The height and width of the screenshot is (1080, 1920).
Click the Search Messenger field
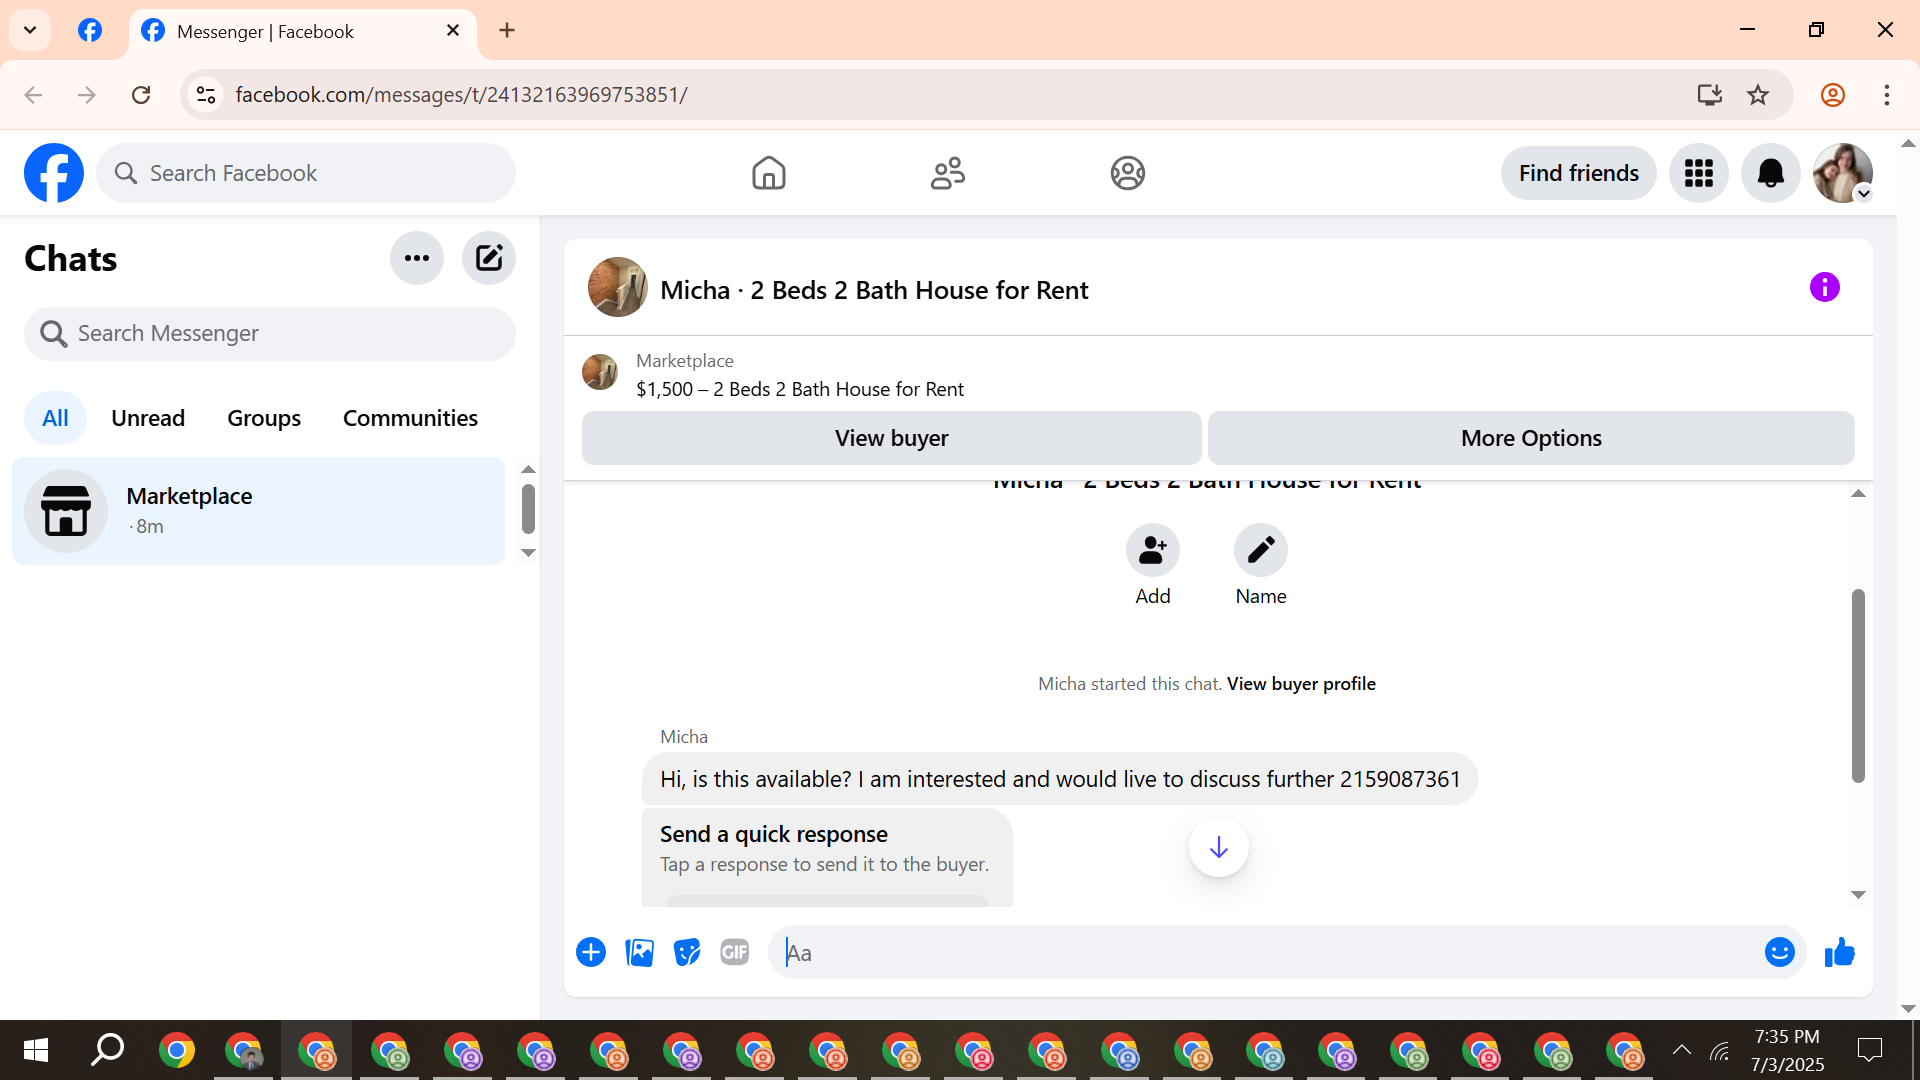tap(270, 334)
